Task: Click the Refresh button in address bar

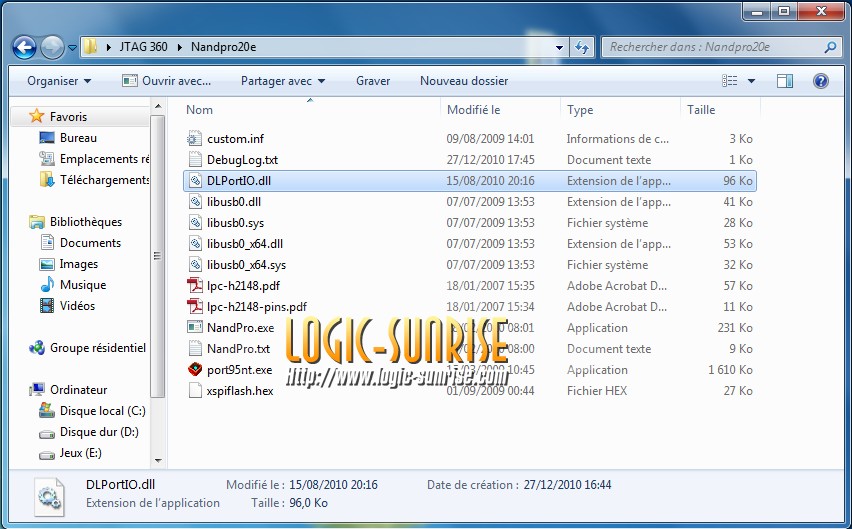Action: coord(582,47)
